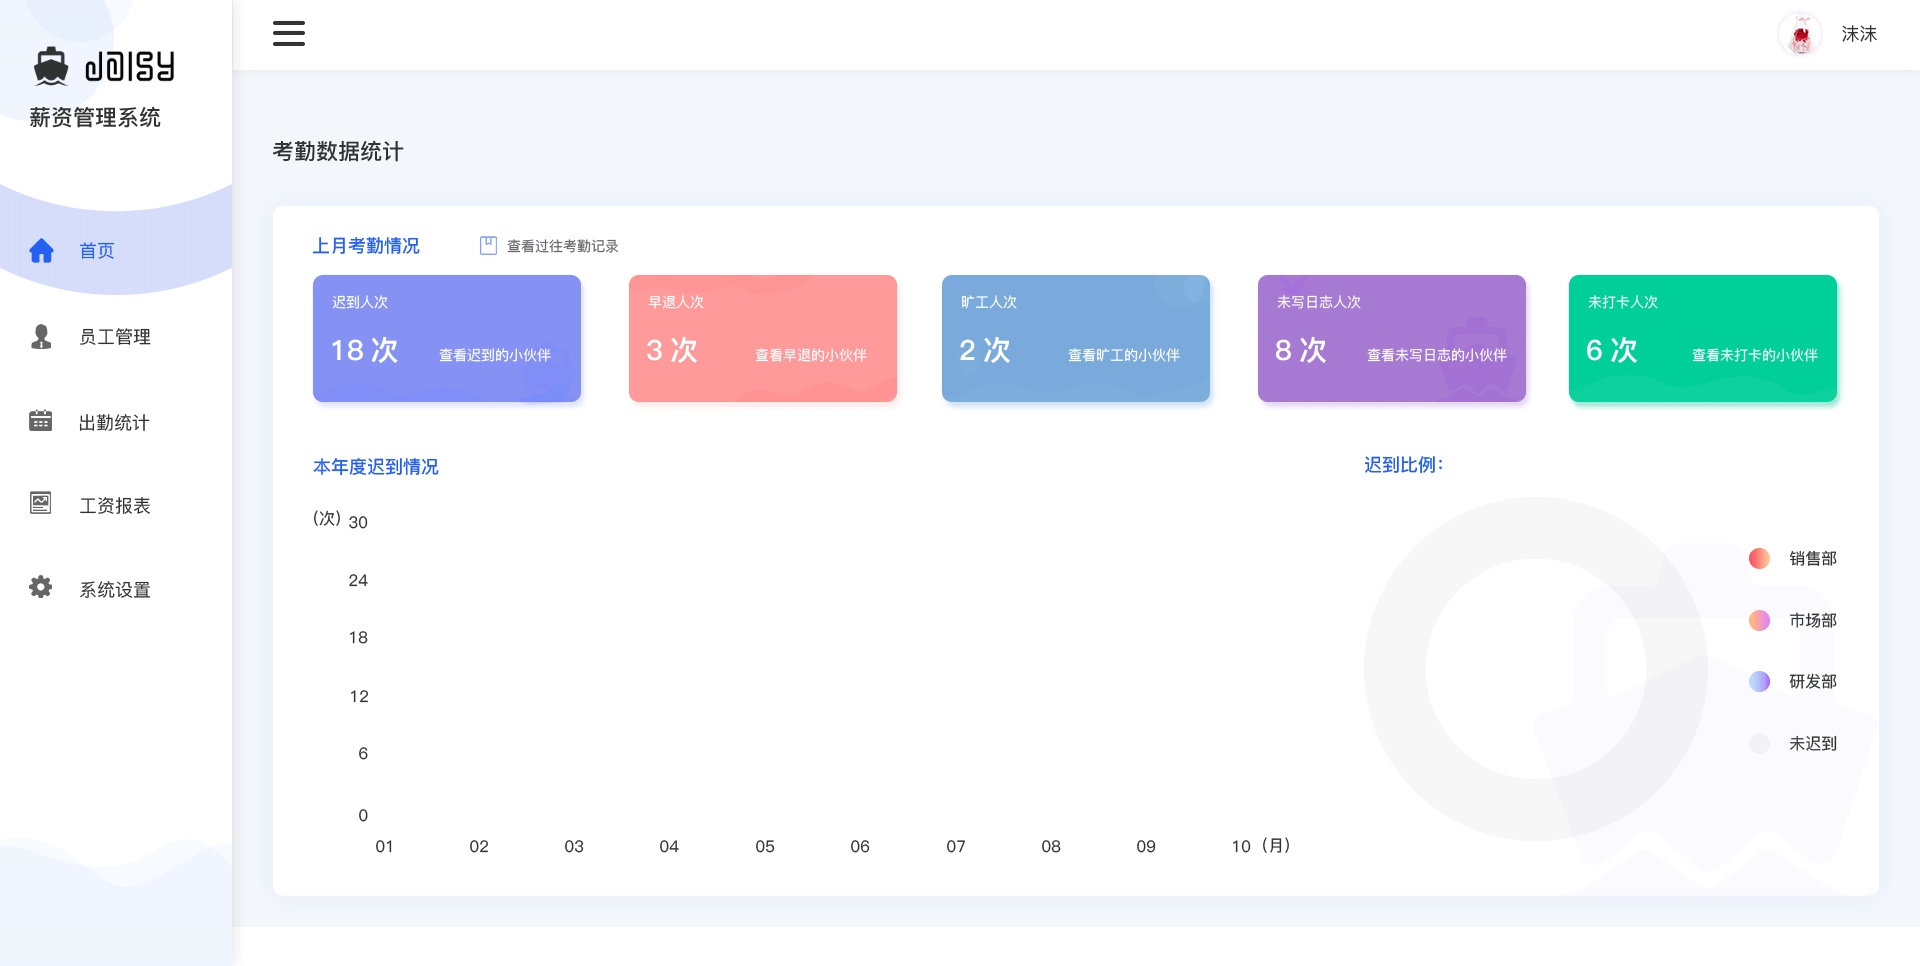Click the hamburger menu icon

click(289, 33)
